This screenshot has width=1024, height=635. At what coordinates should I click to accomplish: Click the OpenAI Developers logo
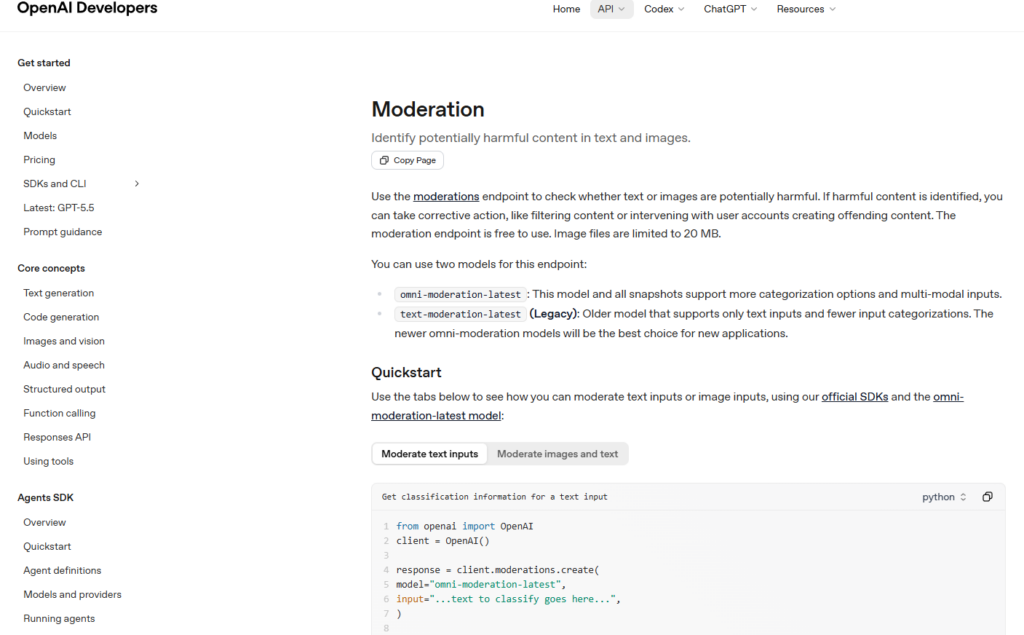(87, 8)
